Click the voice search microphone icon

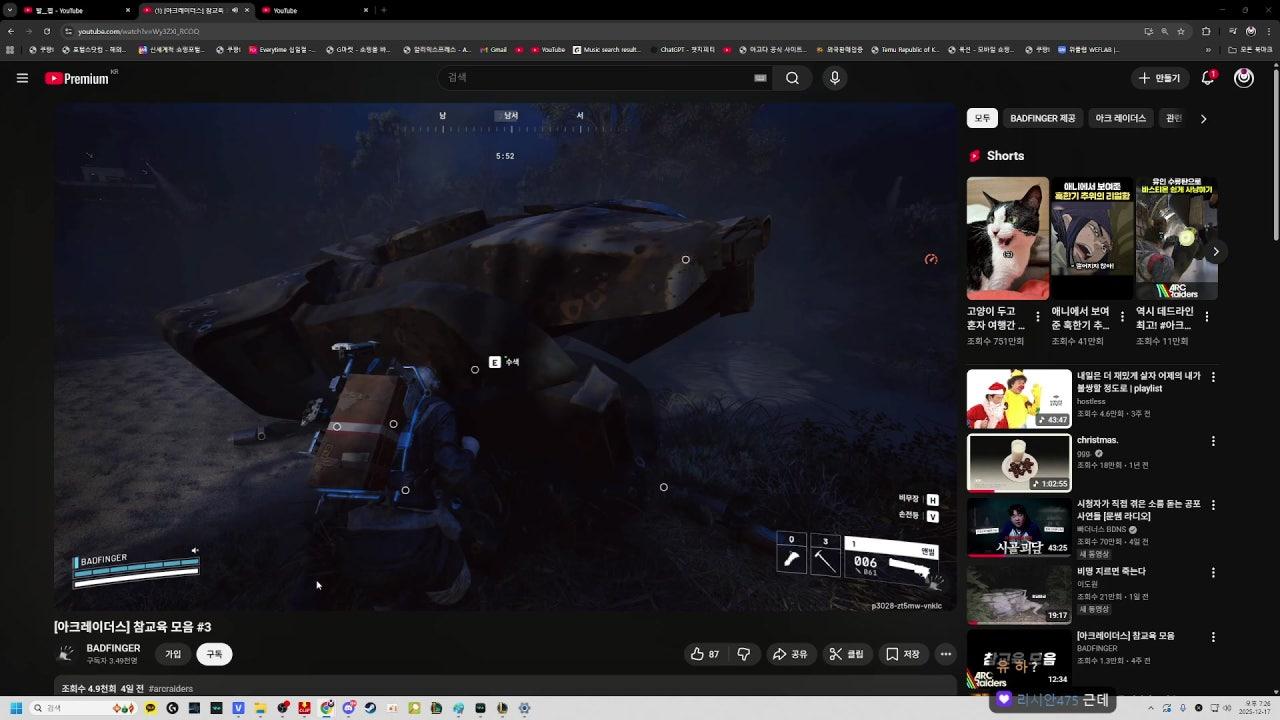coord(834,78)
